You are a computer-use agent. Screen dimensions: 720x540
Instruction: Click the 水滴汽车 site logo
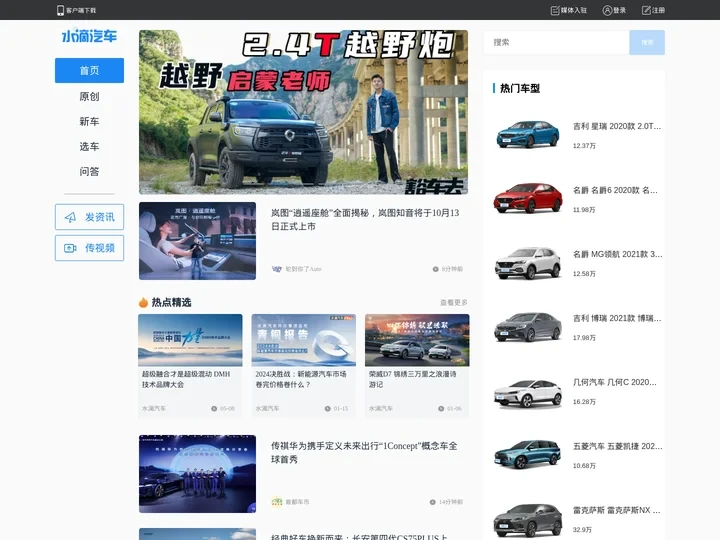[x=89, y=36]
